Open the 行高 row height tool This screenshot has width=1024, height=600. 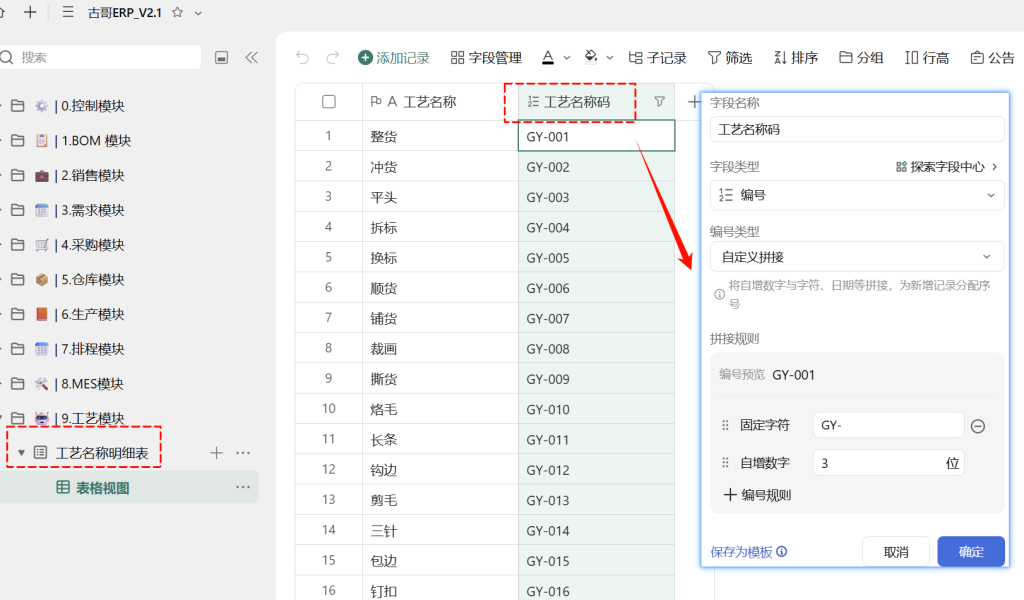[x=927, y=58]
